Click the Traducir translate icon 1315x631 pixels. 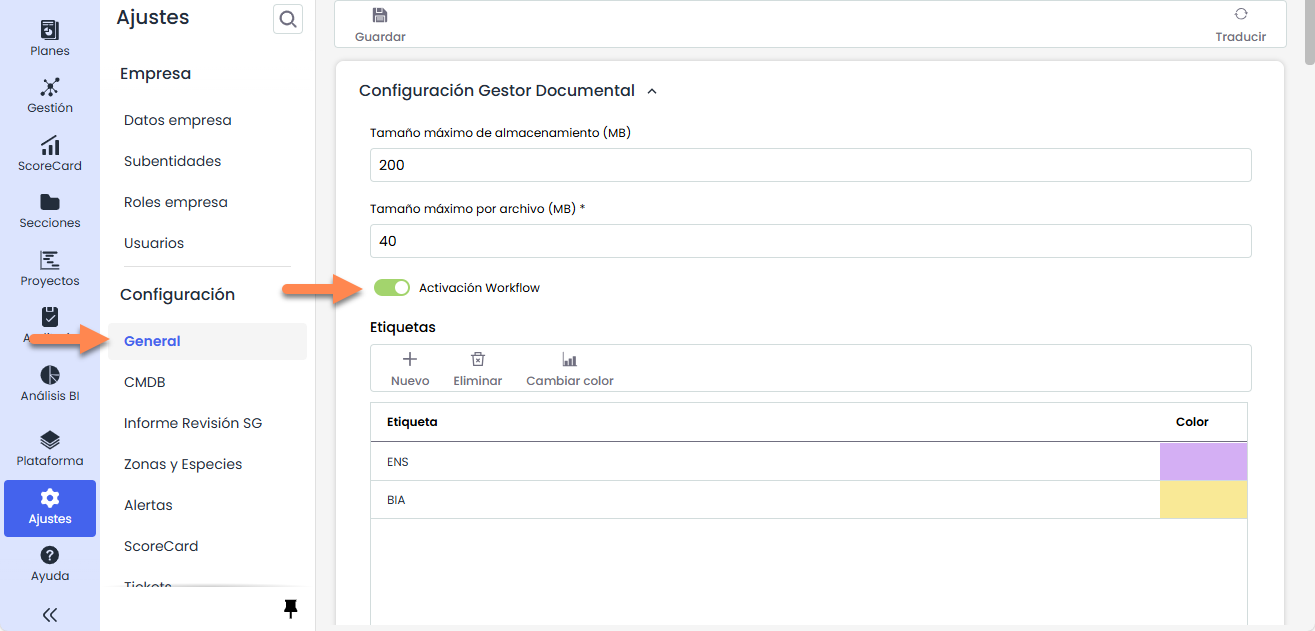pos(1240,15)
